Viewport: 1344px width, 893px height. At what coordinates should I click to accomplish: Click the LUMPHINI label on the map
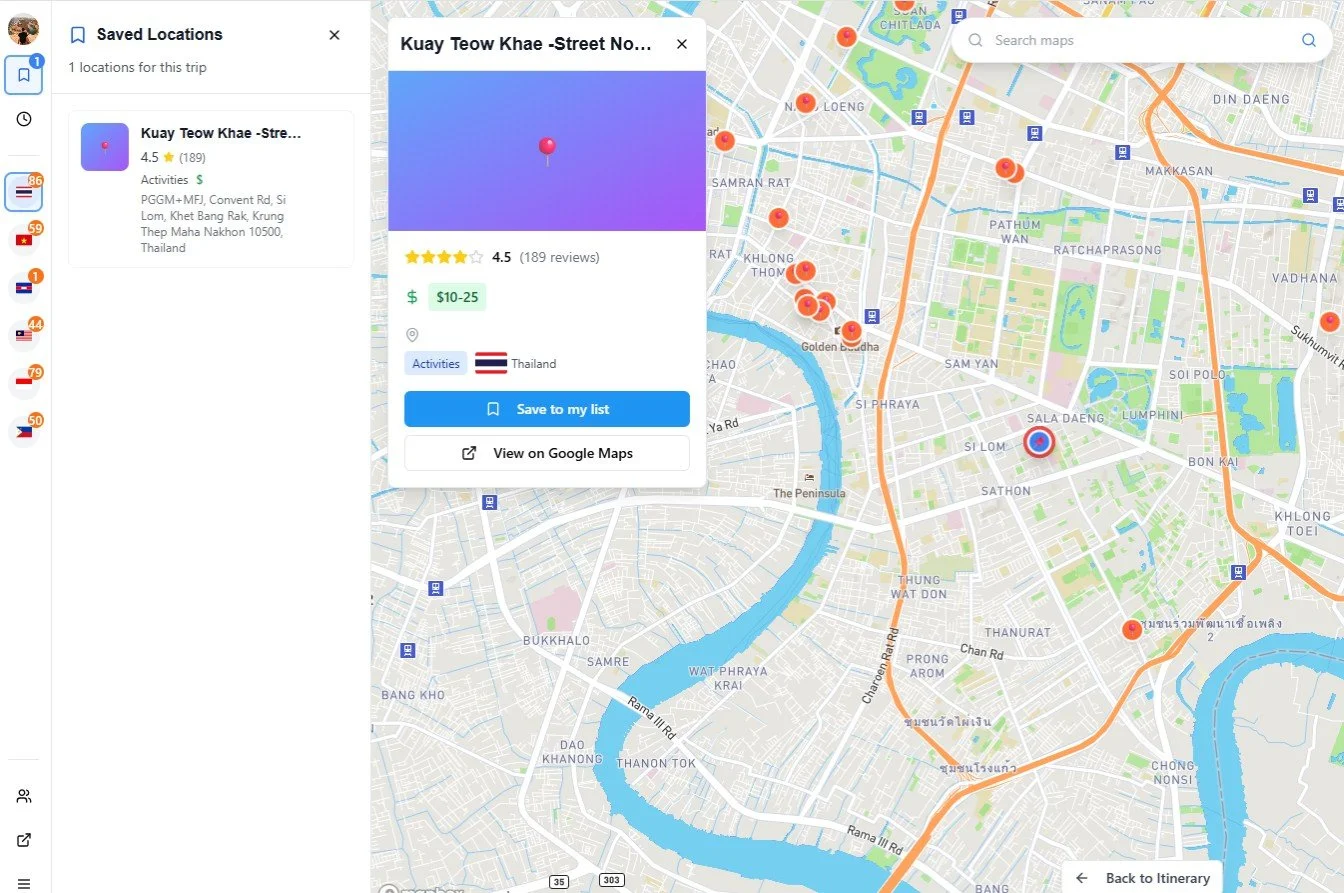click(x=1152, y=415)
